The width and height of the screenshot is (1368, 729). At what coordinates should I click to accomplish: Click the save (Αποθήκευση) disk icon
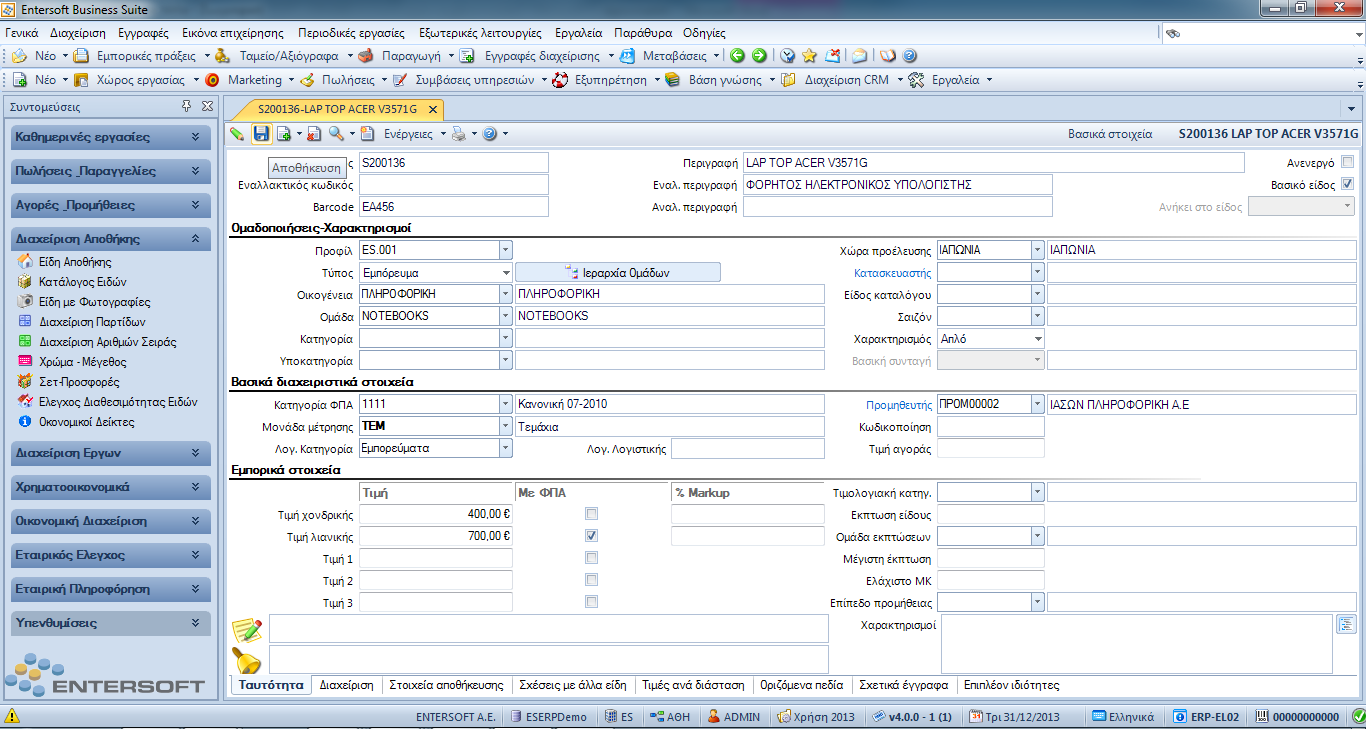(261, 133)
